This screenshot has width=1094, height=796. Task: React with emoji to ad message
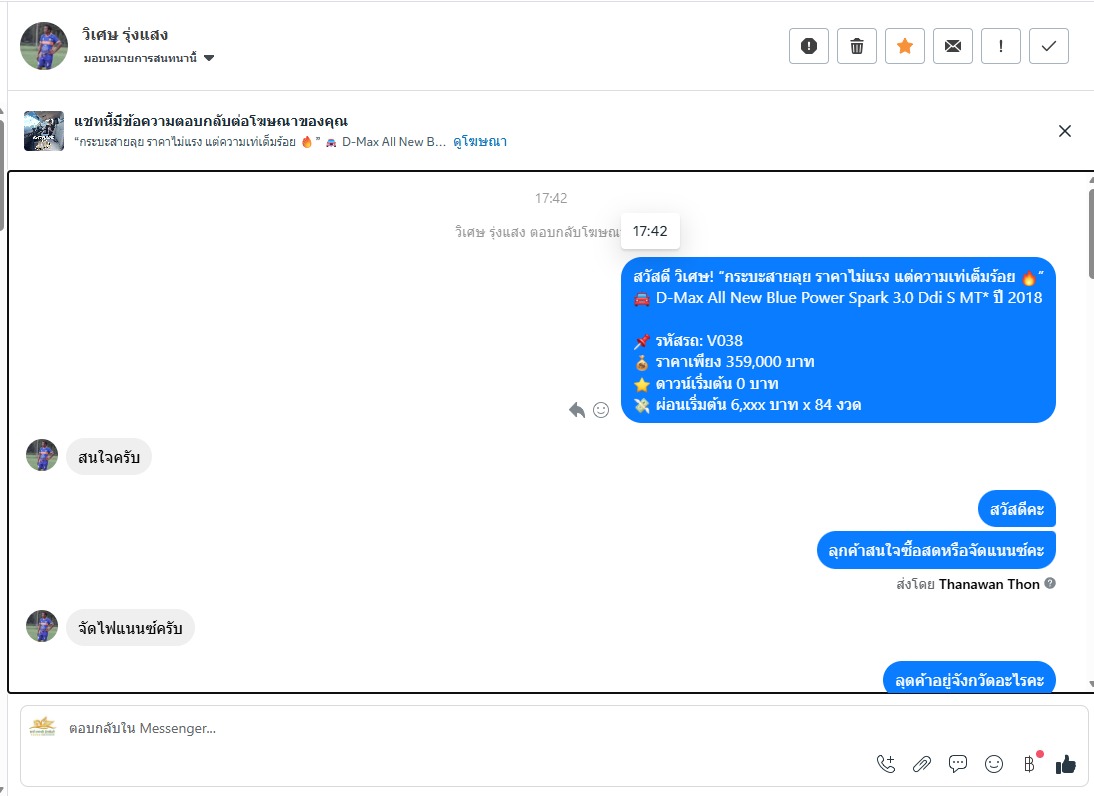click(601, 410)
